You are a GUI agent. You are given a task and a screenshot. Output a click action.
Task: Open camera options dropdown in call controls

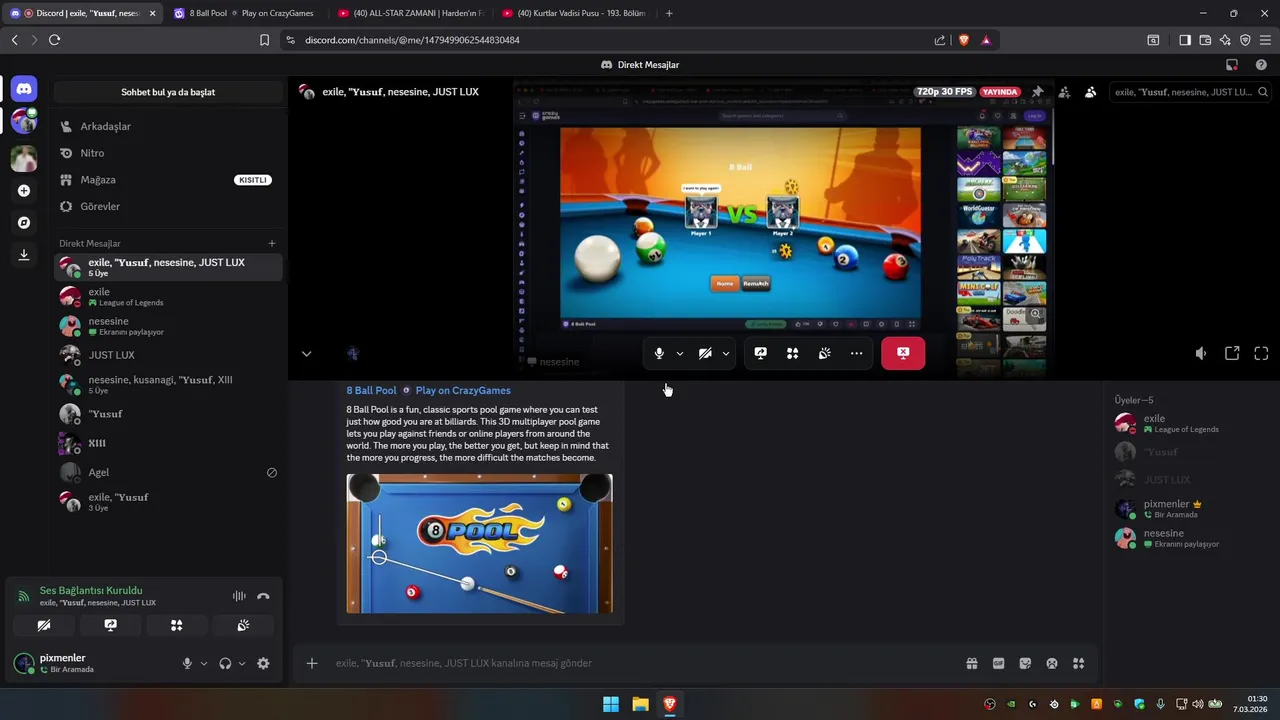(x=726, y=353)
